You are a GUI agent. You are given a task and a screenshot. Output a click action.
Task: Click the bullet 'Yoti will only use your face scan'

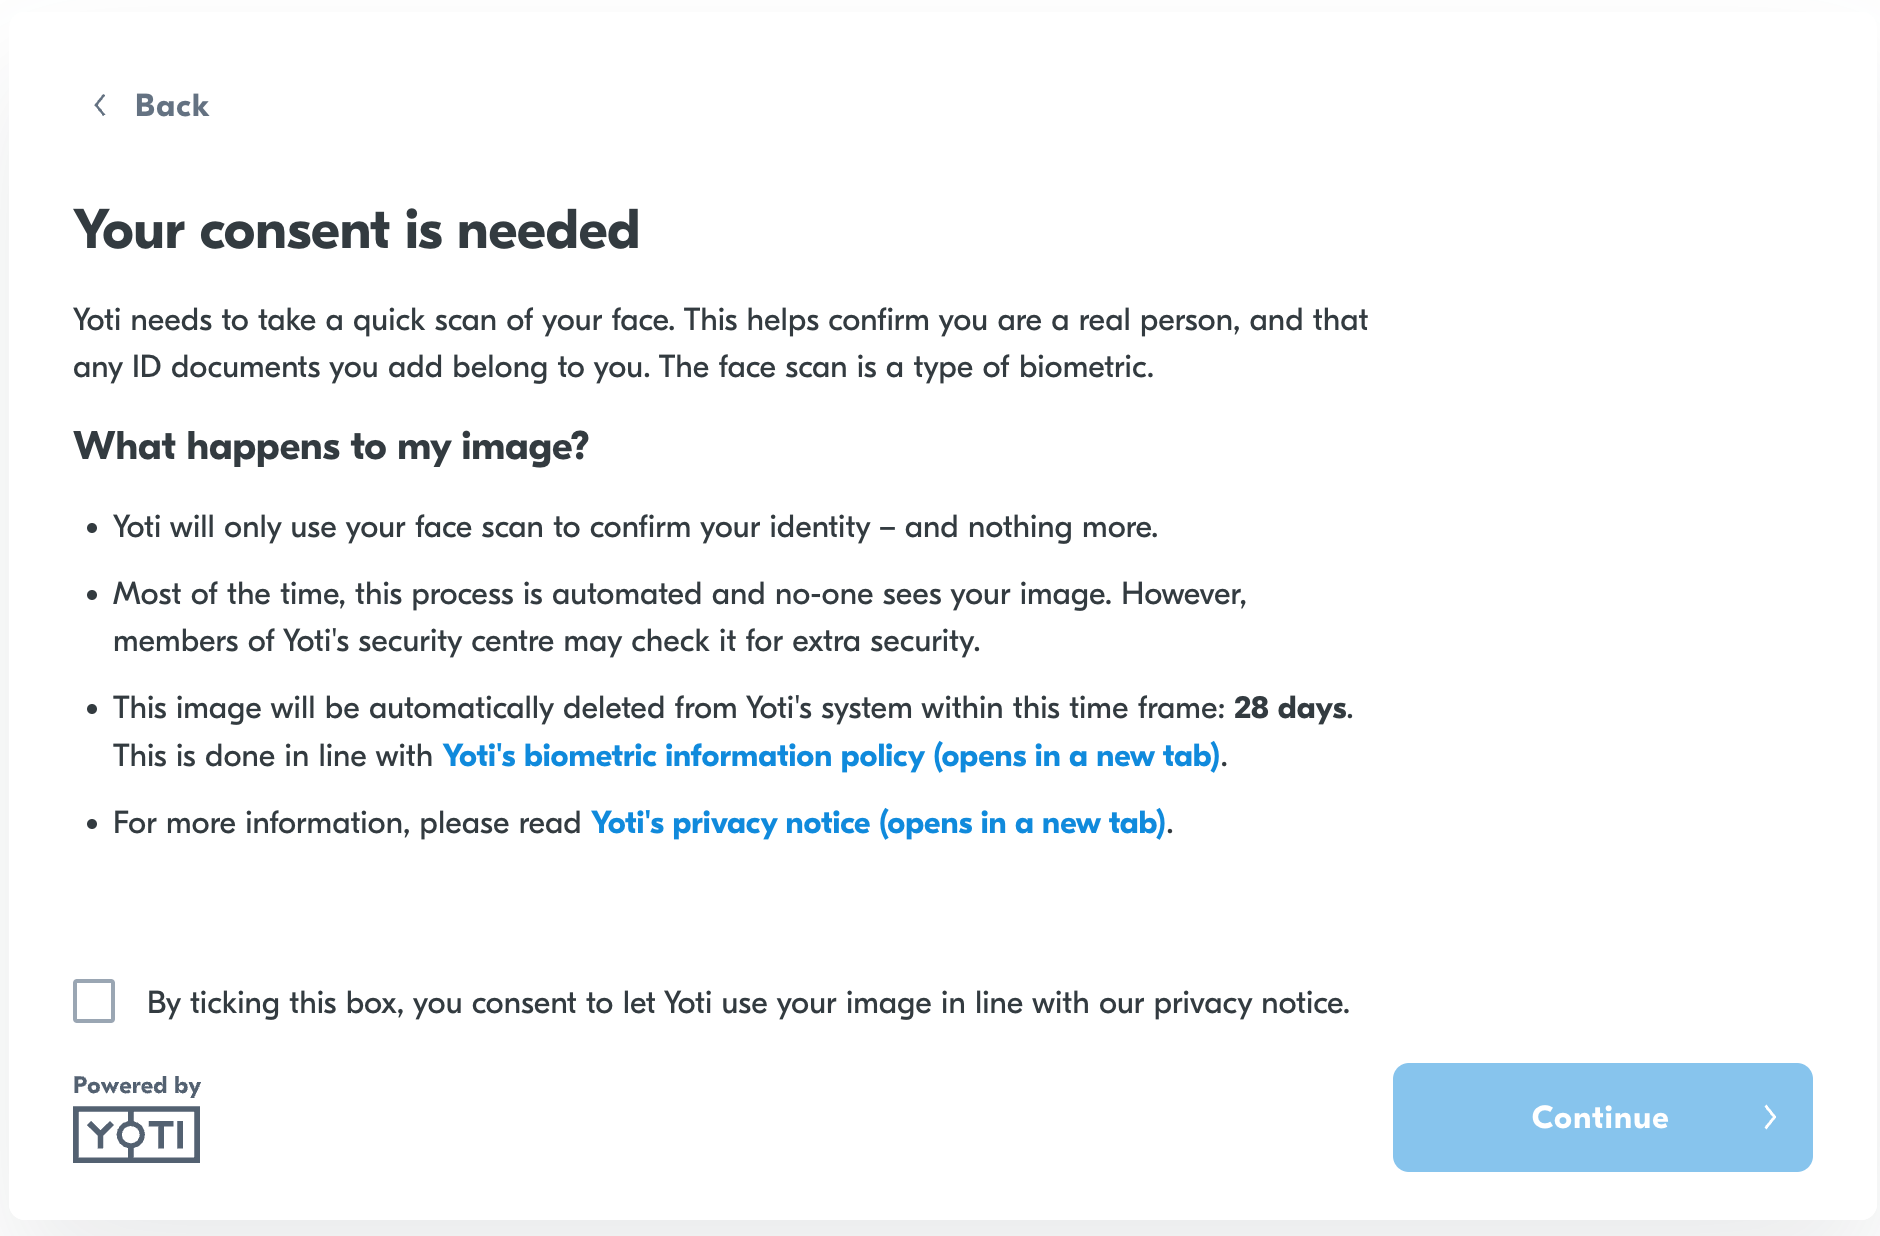point(635,527)
